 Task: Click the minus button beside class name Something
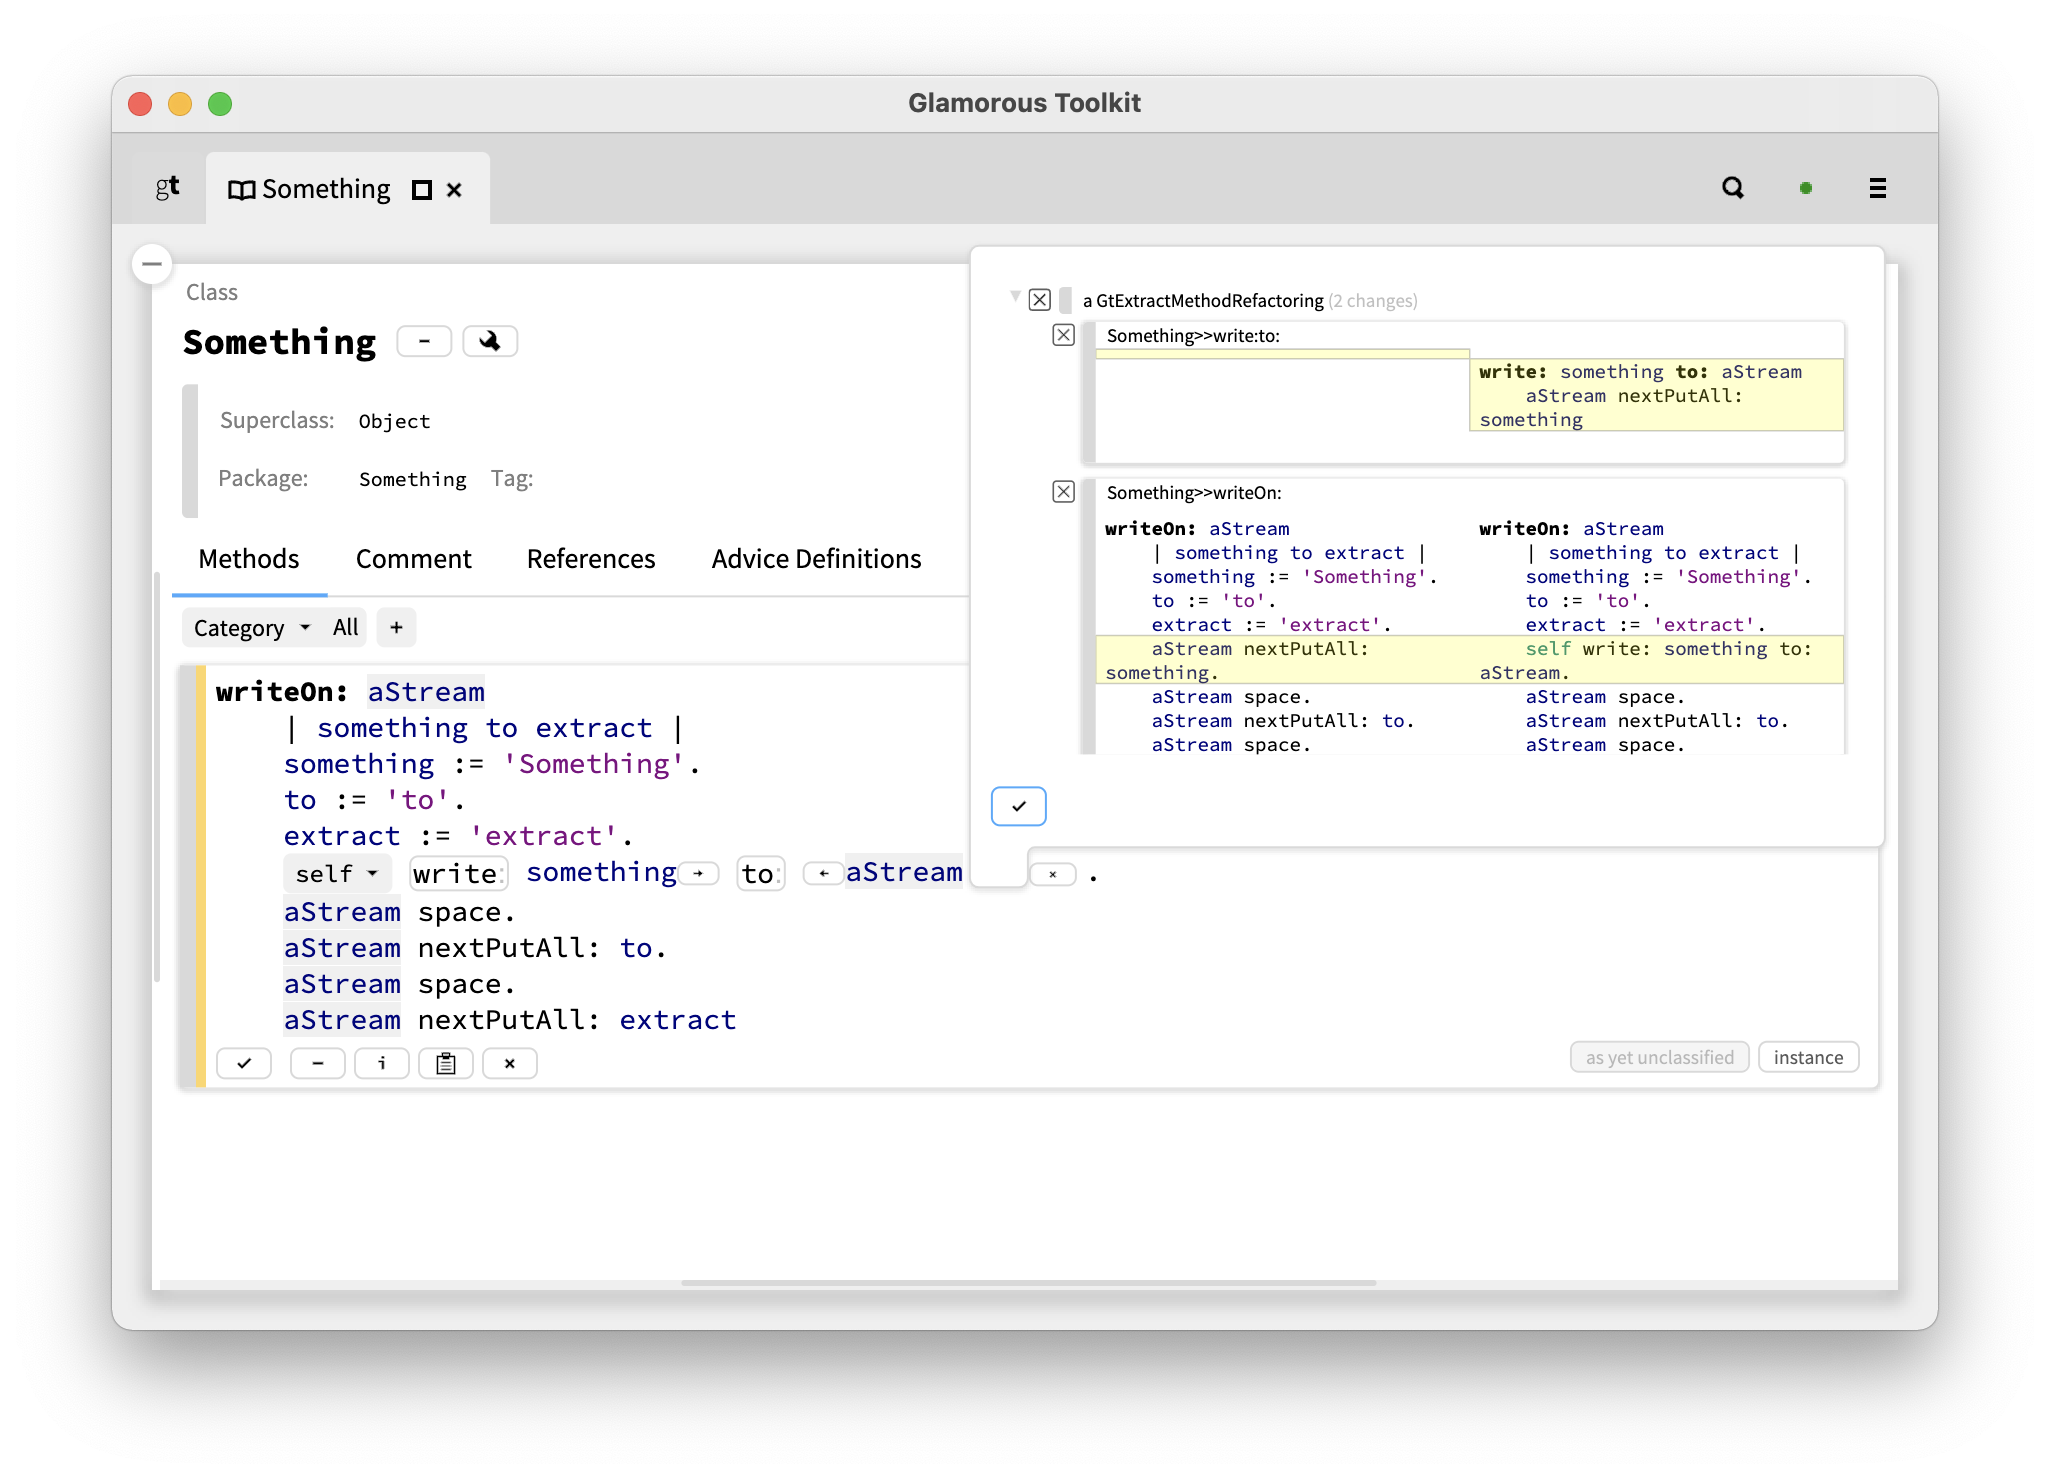pyautogui.click(x=424, y=341)
